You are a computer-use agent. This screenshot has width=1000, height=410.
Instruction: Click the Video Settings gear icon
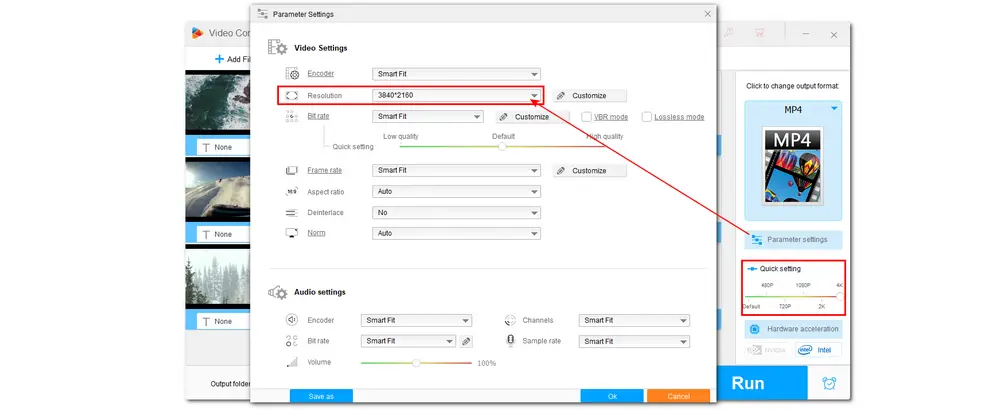tap(277, 48)
